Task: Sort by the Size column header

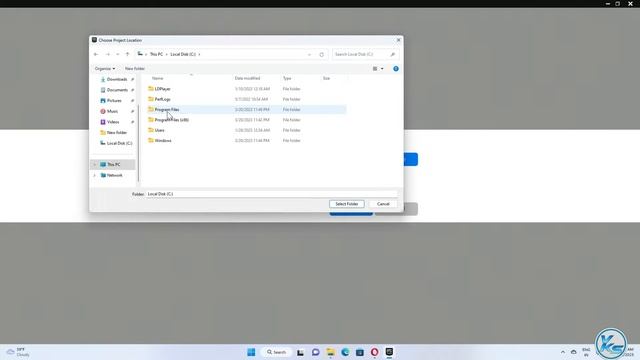Action: coord(327,78)
